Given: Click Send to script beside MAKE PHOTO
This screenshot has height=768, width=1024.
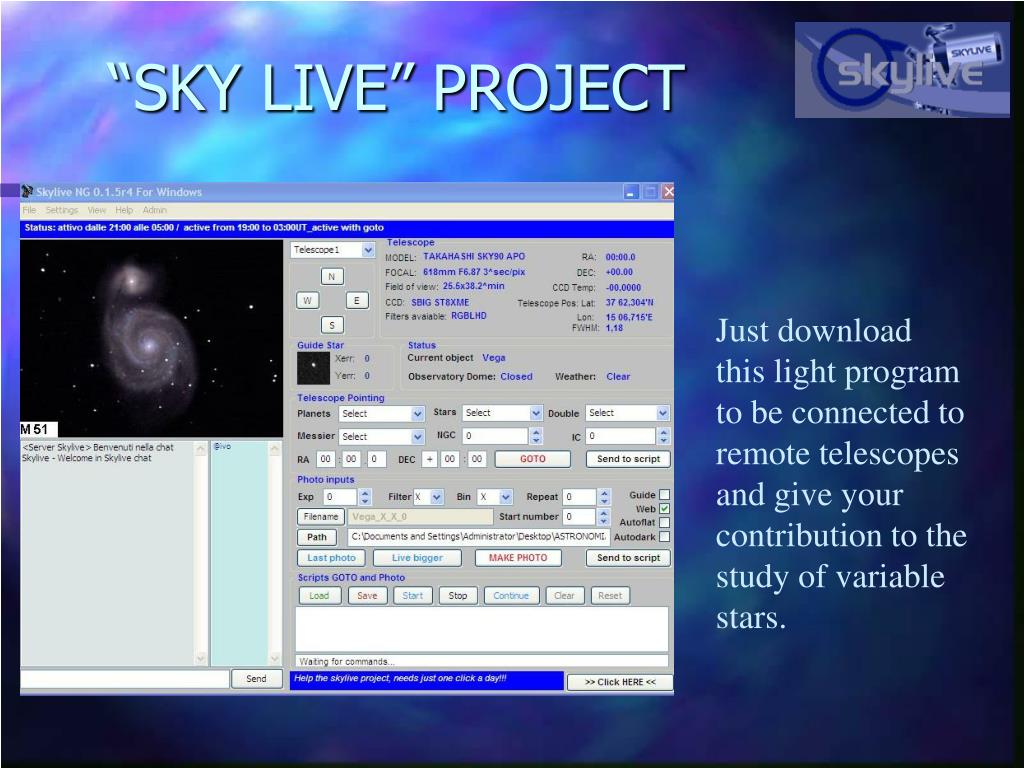Looking at the screenshot, I should click(628, 558).
